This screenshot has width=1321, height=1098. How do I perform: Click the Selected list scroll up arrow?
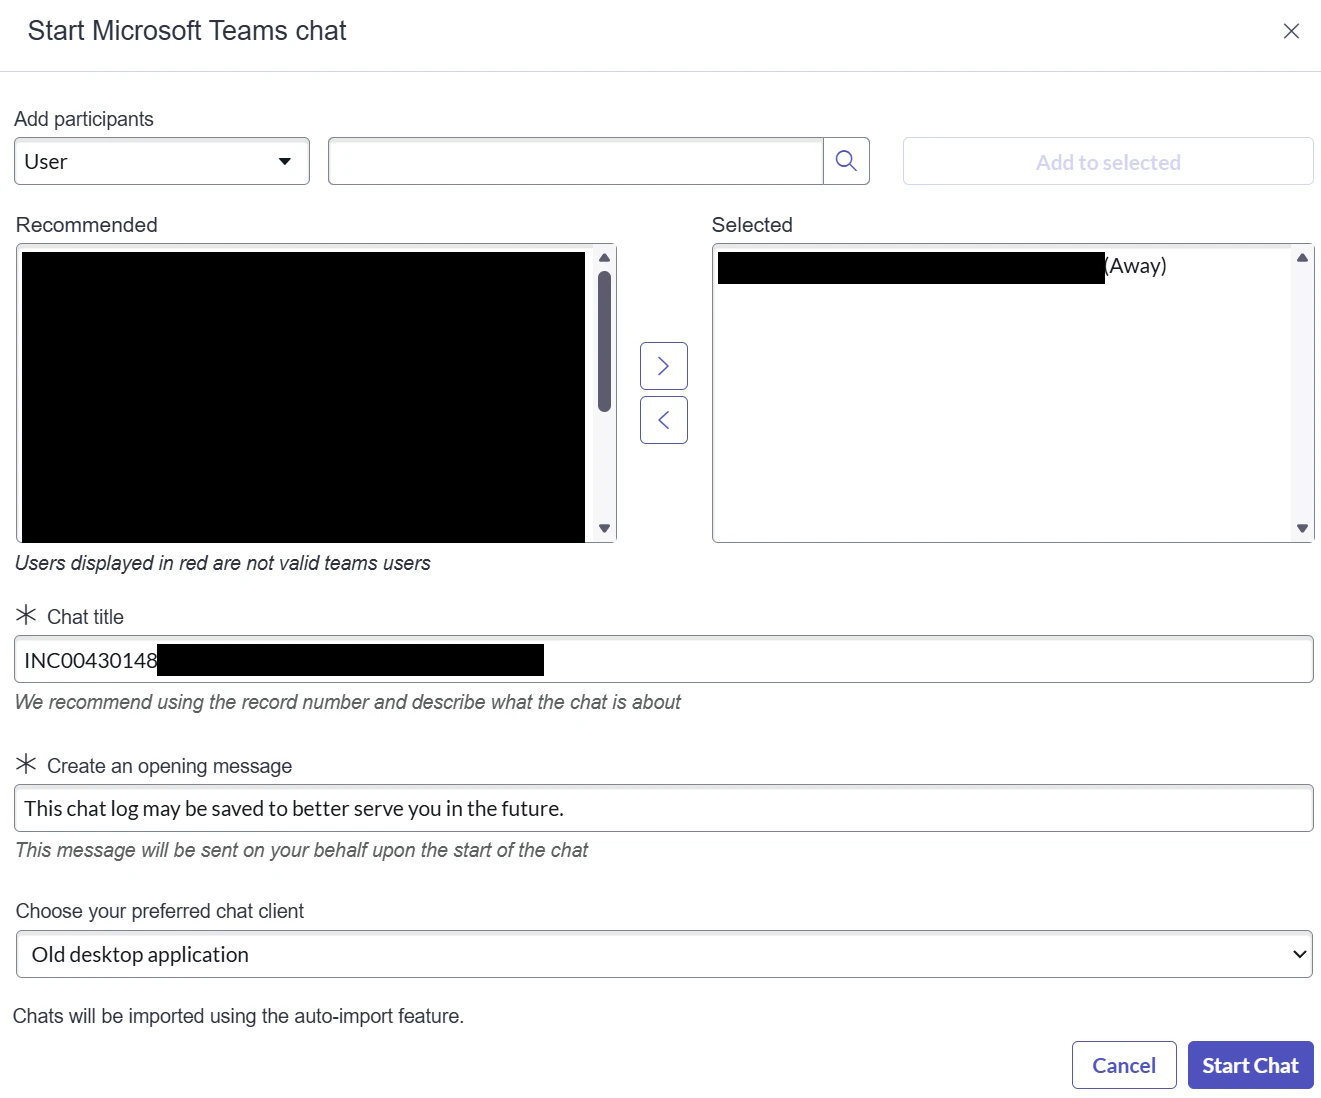point(1302,258)
